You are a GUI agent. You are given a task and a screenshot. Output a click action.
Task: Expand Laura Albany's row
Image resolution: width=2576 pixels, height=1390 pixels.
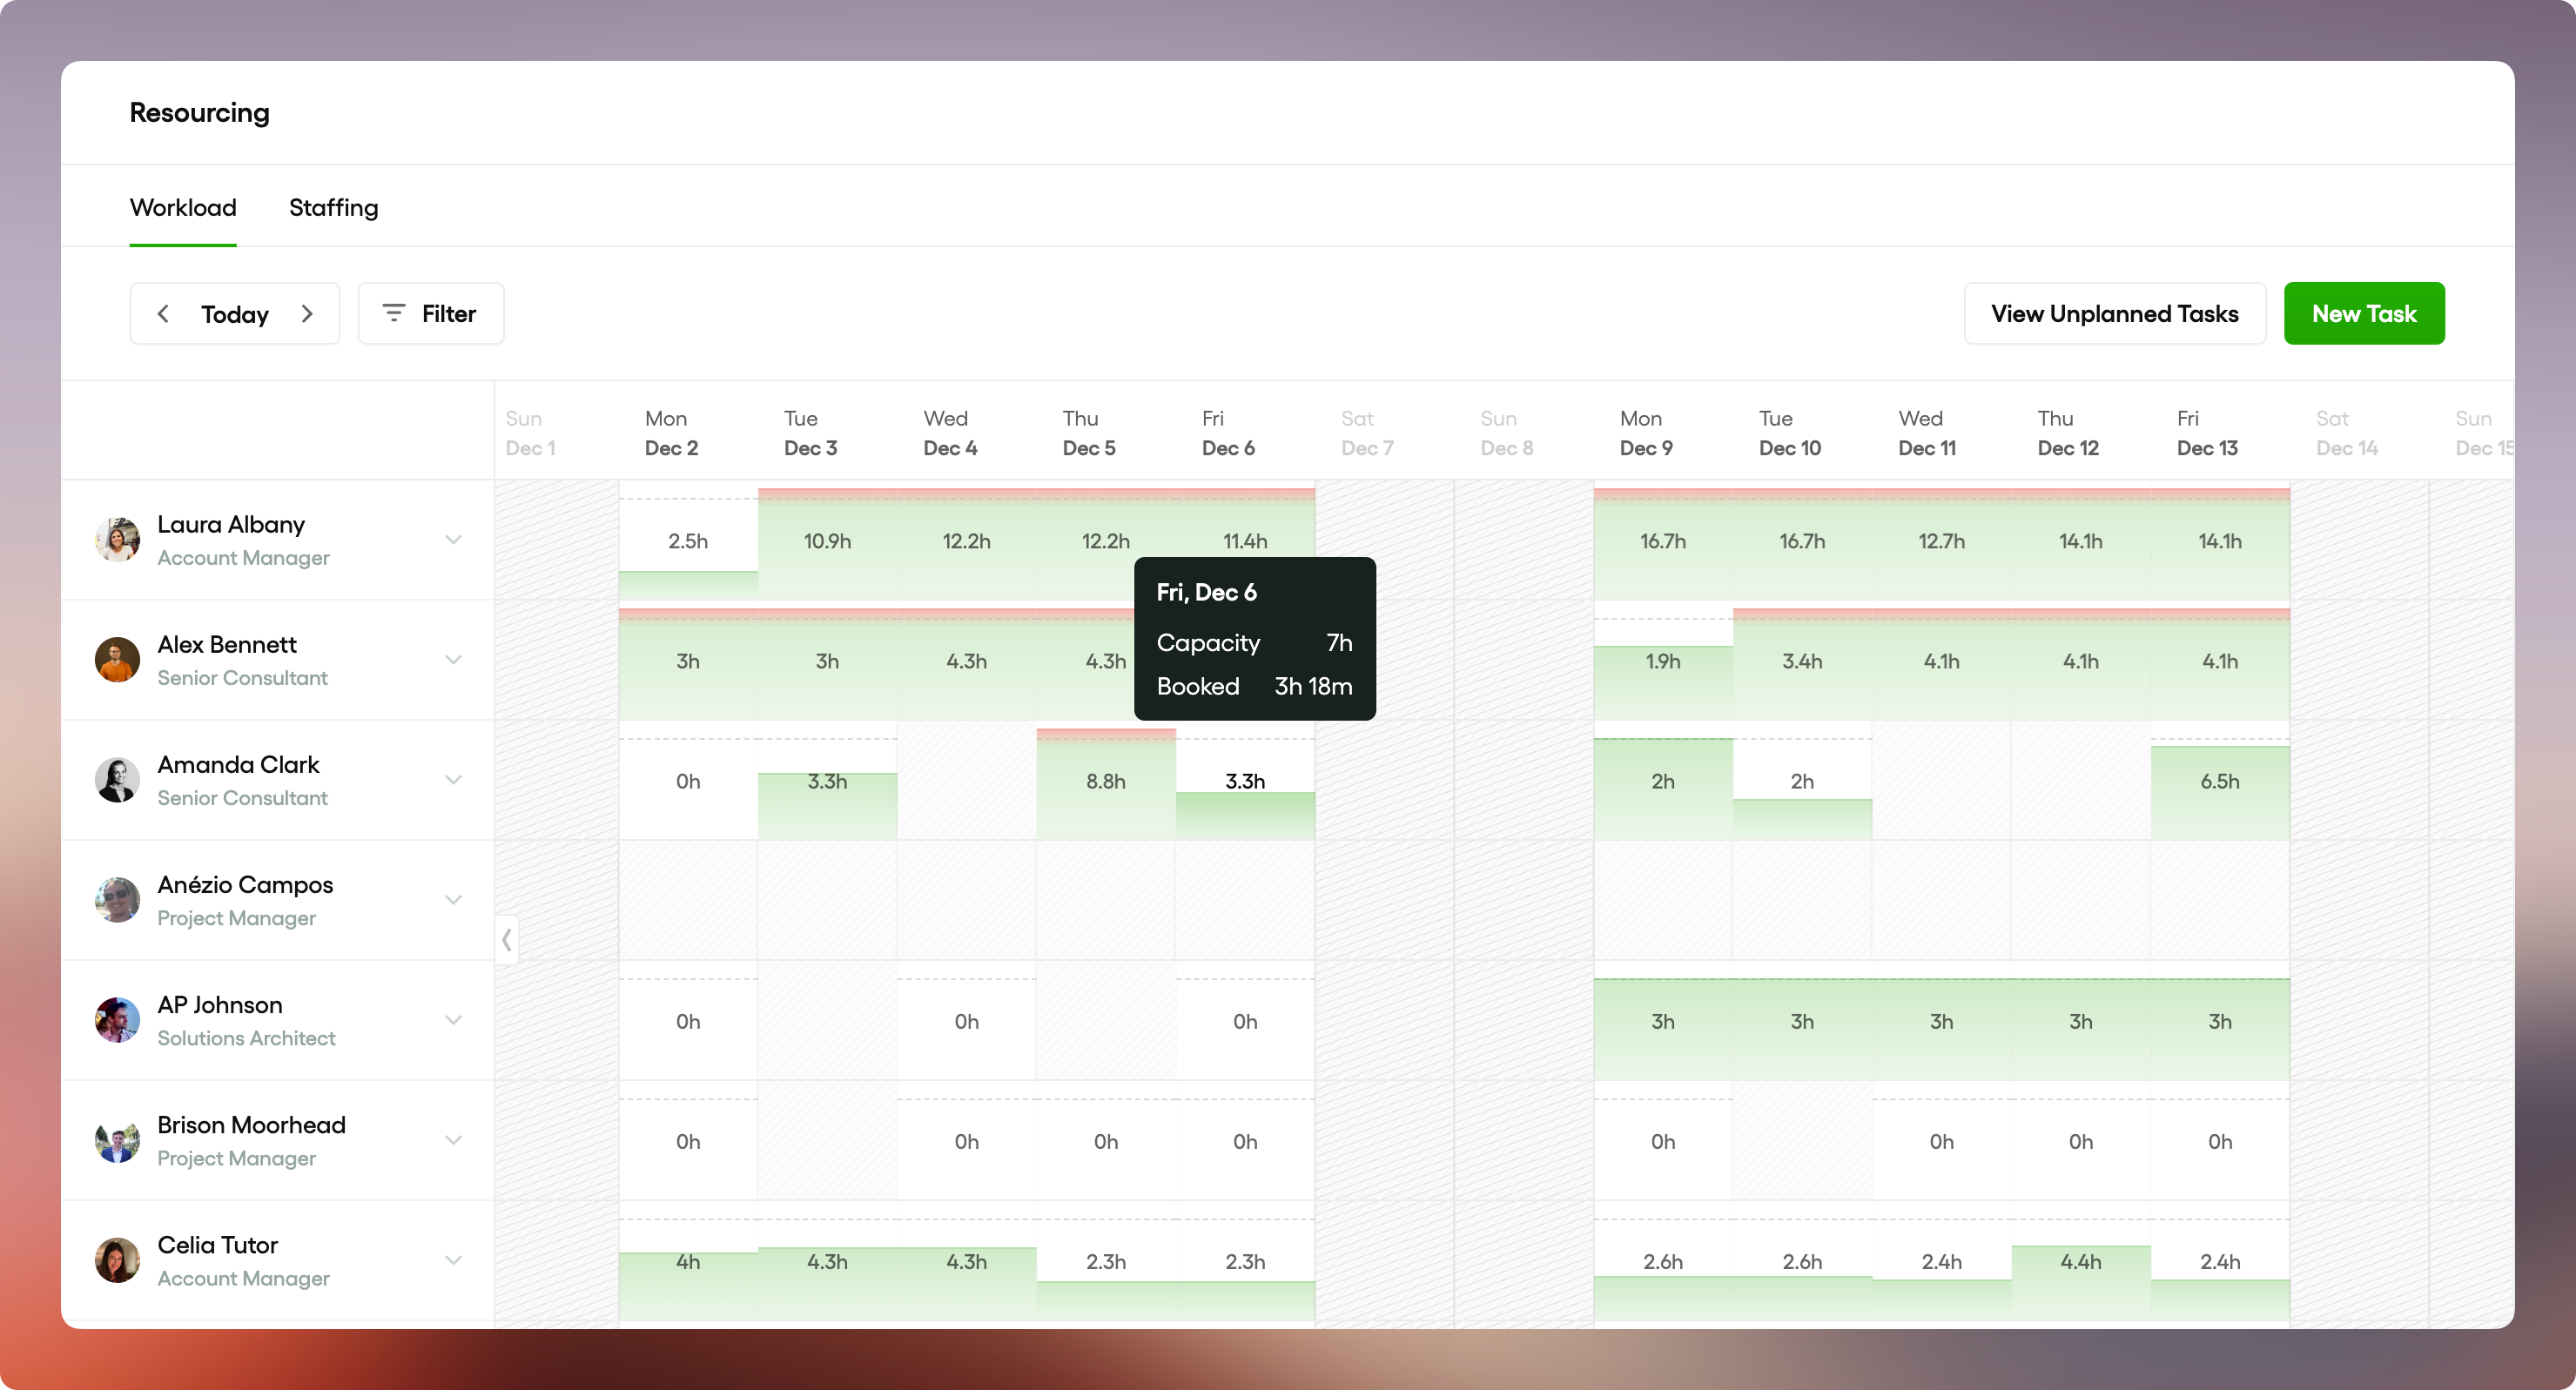453,540
